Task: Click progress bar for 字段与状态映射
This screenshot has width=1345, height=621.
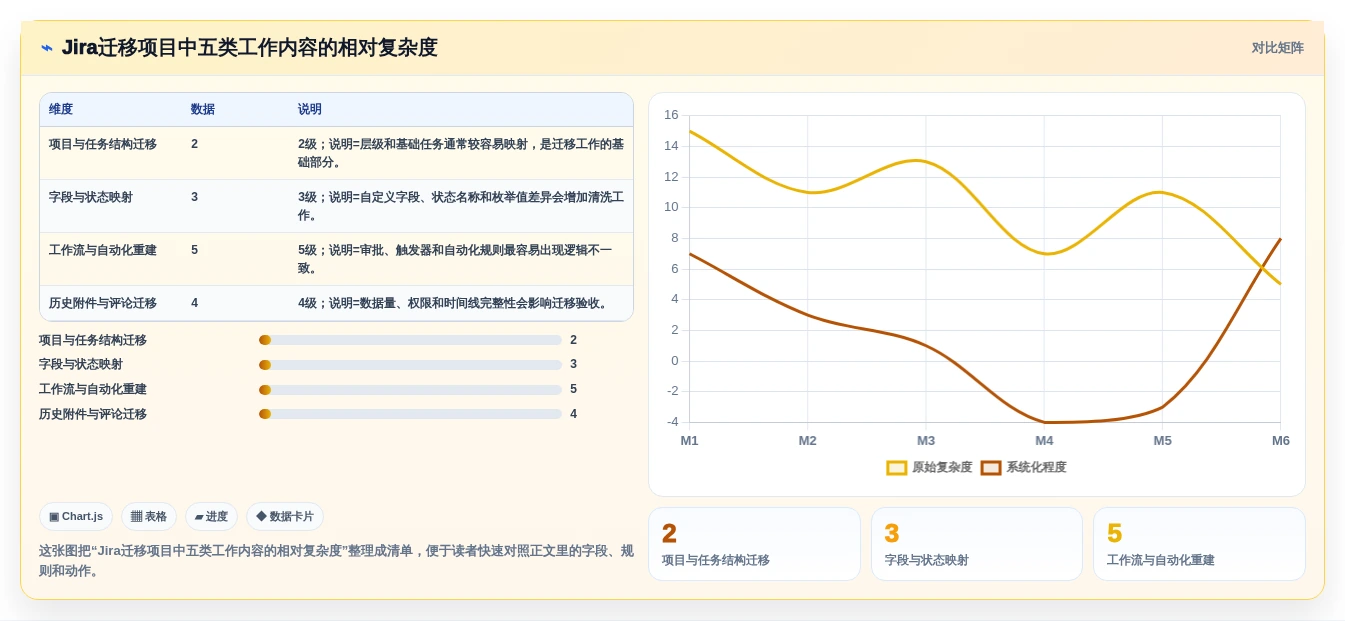Action: pos(410,365)
